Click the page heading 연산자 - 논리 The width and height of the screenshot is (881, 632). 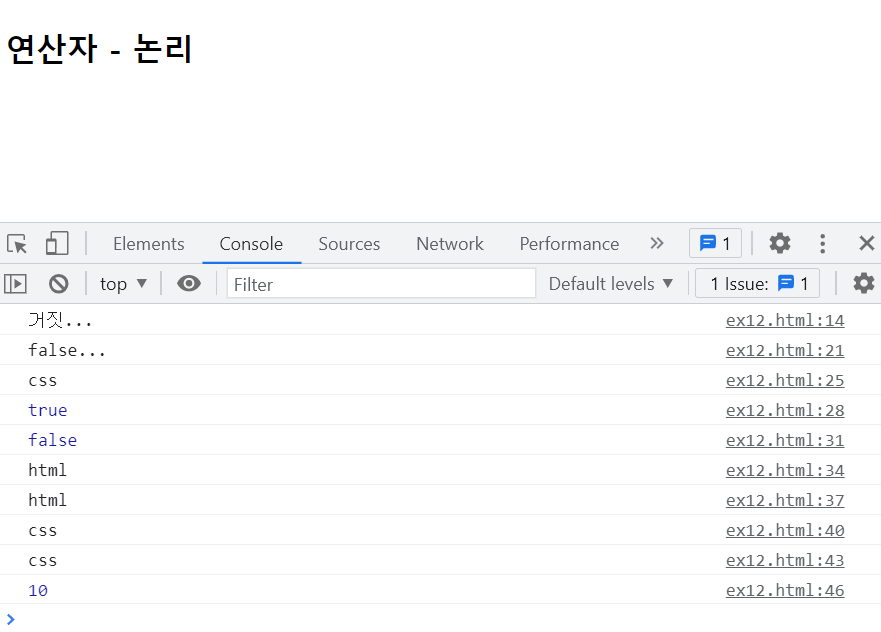point(100,49)
